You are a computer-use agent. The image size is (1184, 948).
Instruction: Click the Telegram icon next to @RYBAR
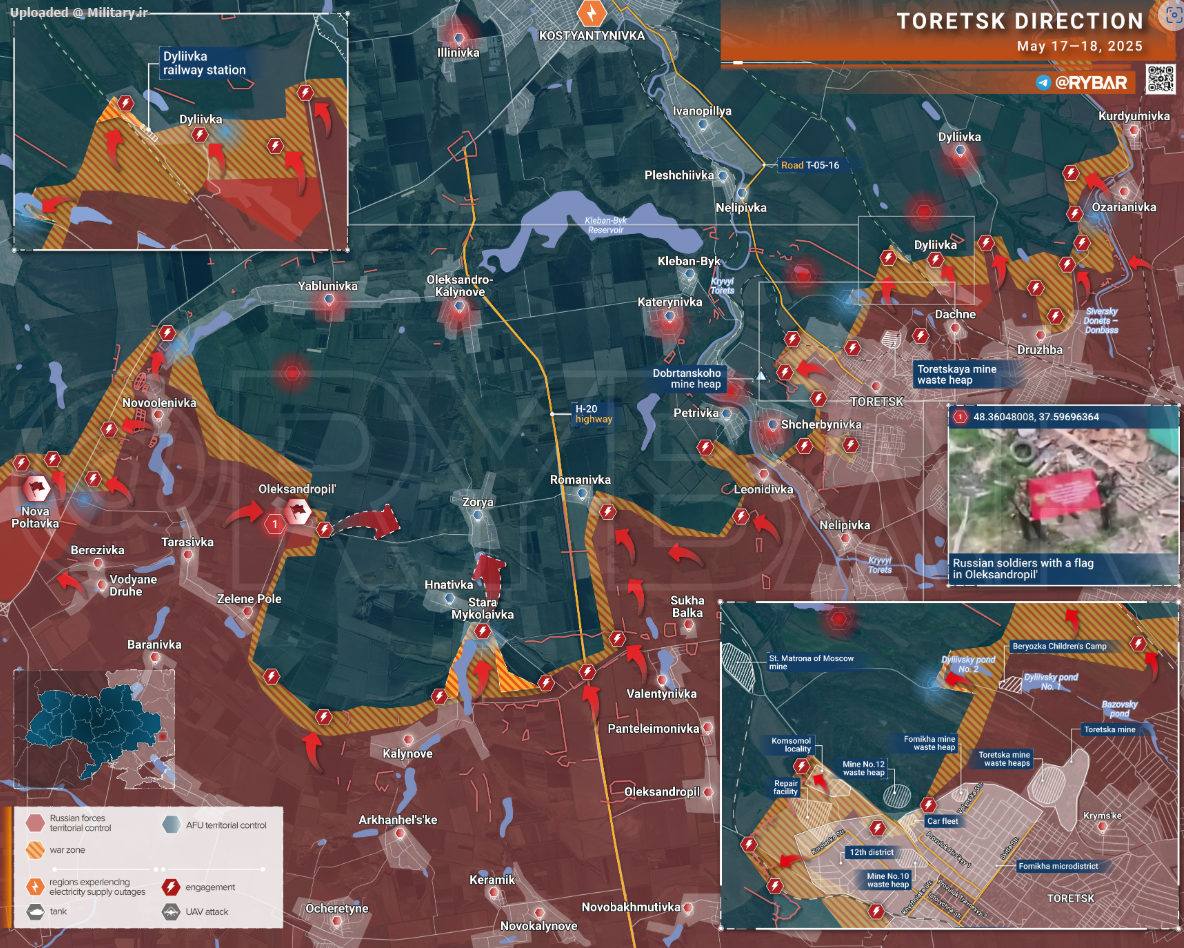(x=1044, y=82)
